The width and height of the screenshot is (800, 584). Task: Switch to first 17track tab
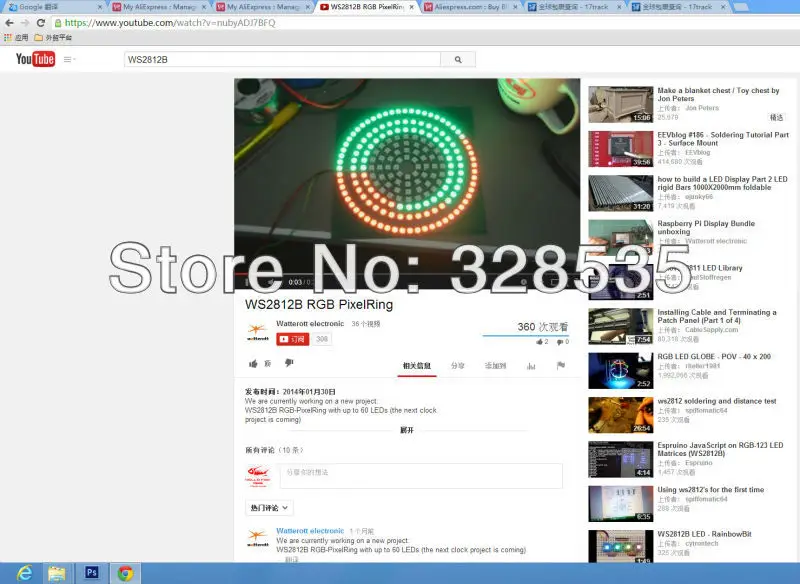573,7
